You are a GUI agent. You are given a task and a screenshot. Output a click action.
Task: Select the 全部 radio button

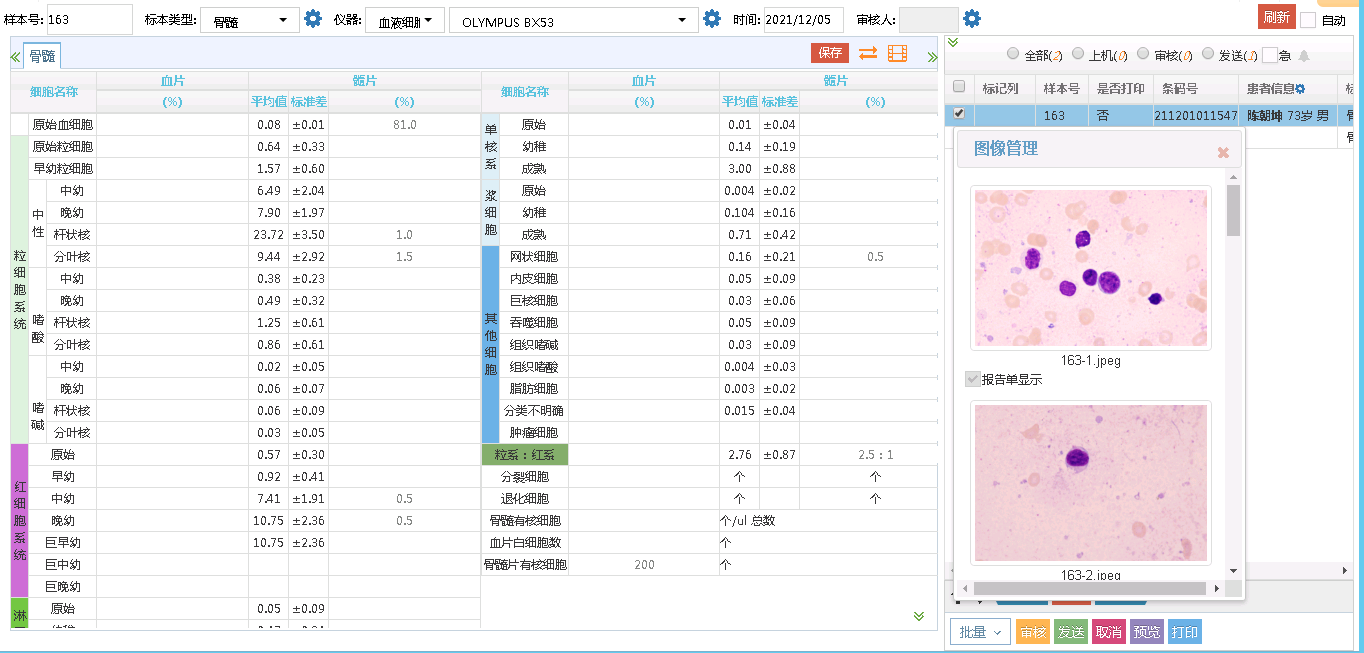[x=1014, y=54]
